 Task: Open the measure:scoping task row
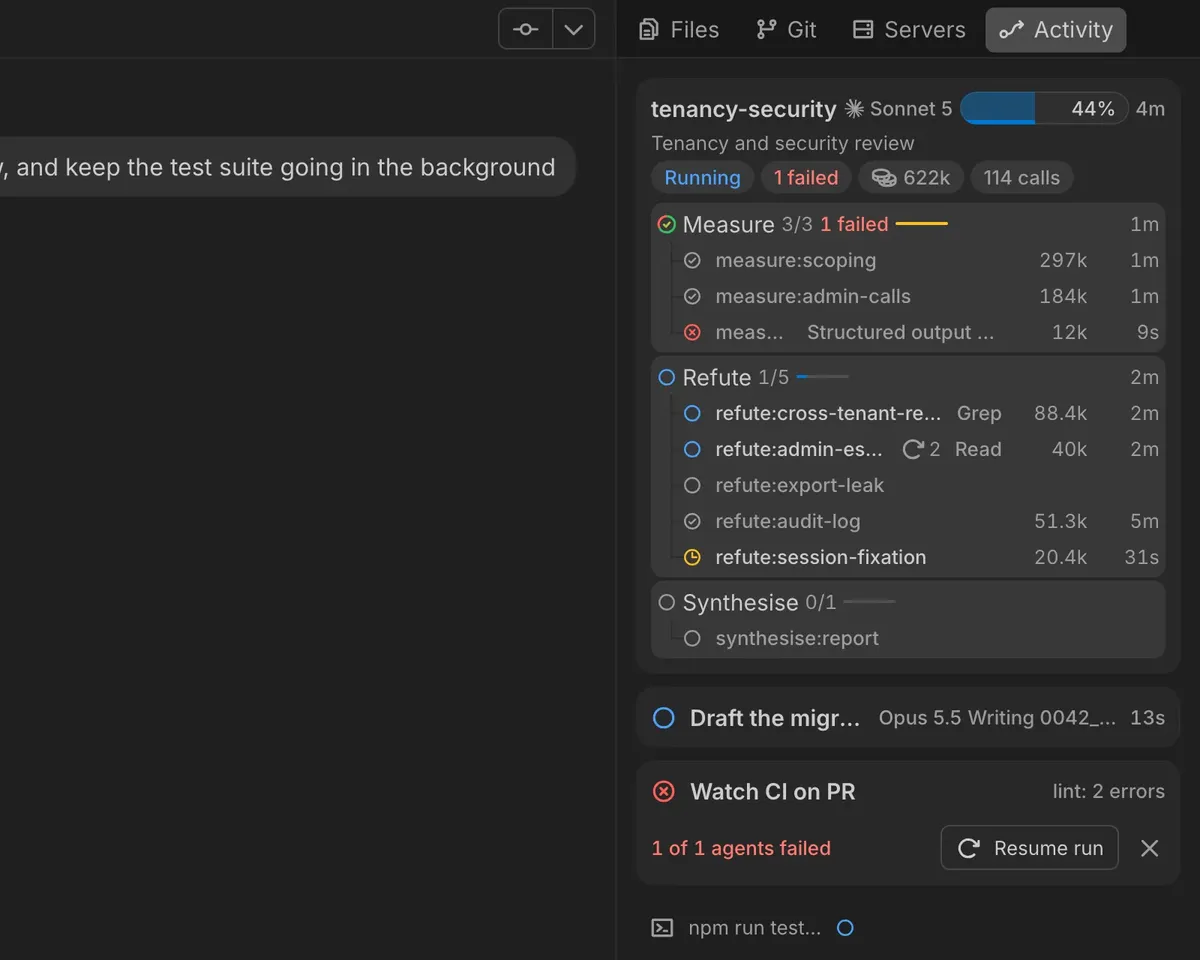920,260
